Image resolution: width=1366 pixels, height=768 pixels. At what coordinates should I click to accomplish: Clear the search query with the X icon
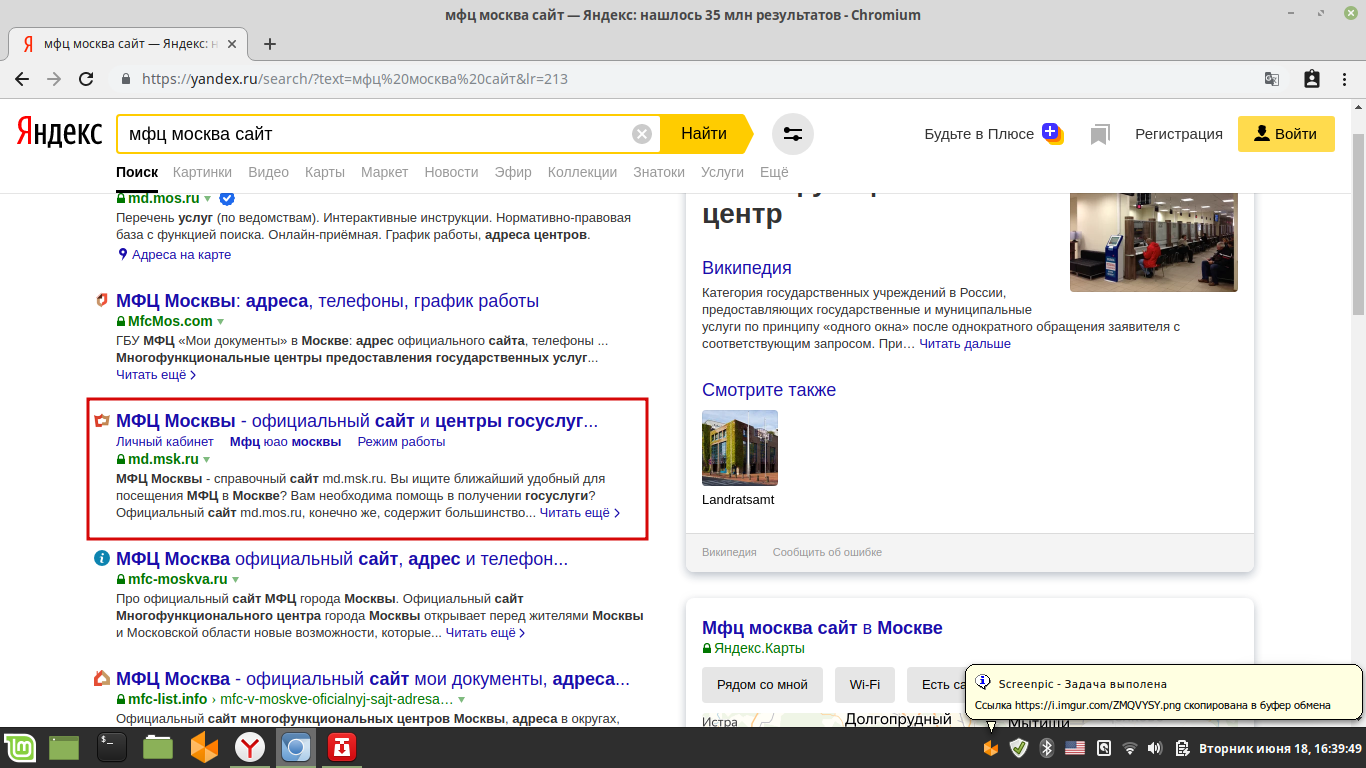(642, 134)
